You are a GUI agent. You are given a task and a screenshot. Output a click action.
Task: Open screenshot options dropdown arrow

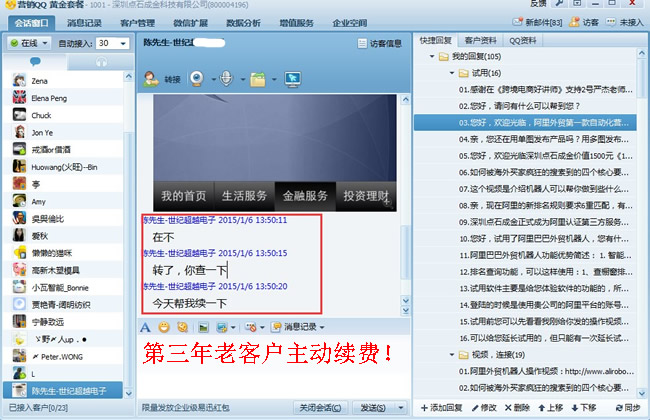[233, 328]
